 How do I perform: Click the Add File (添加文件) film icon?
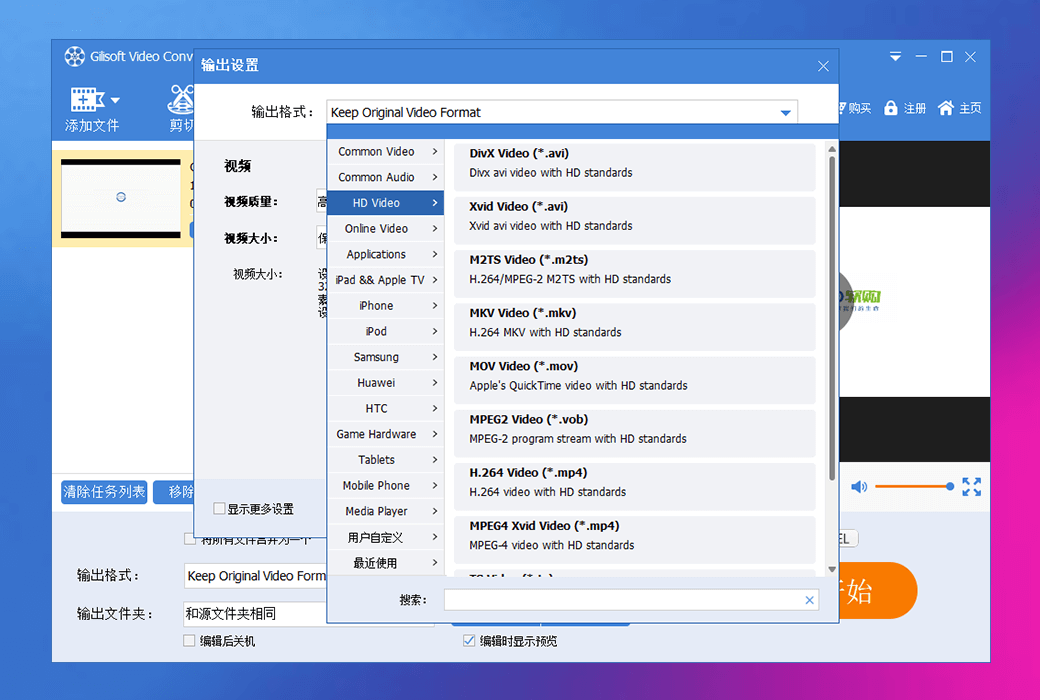[x=87, y=100]
